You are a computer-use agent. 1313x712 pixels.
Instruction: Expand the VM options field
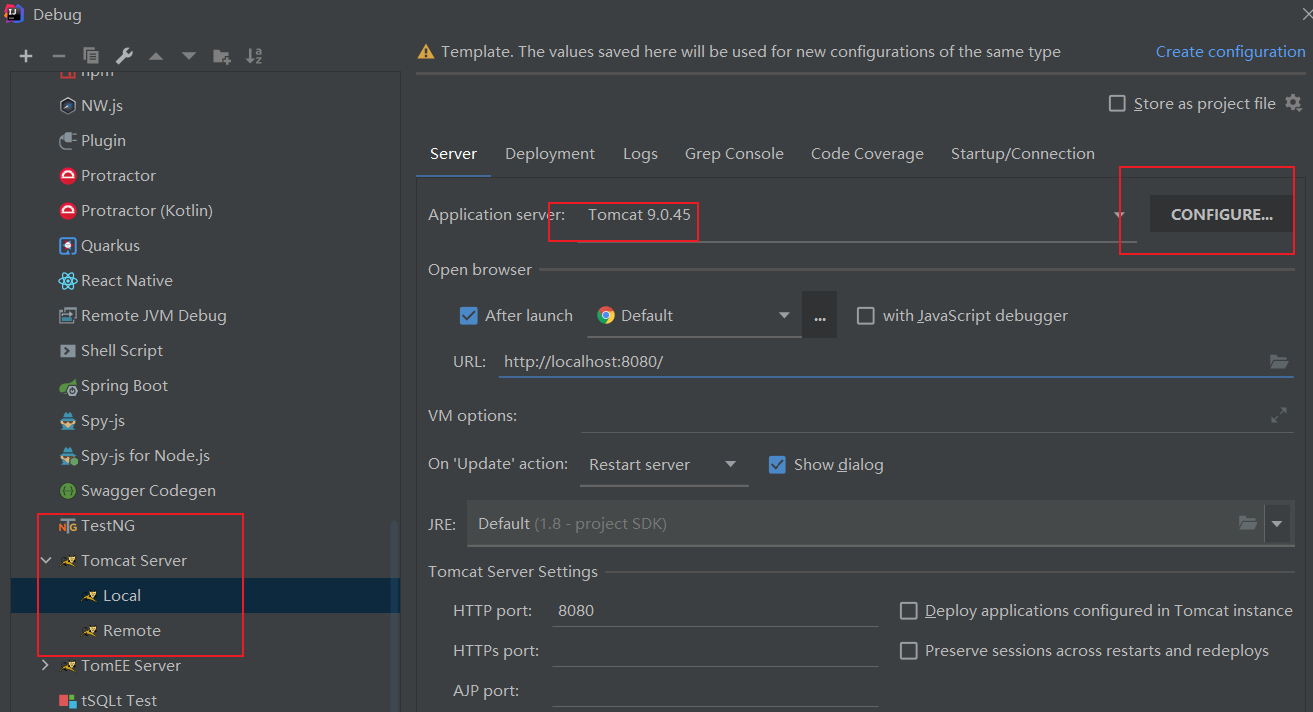(1278, 415)
